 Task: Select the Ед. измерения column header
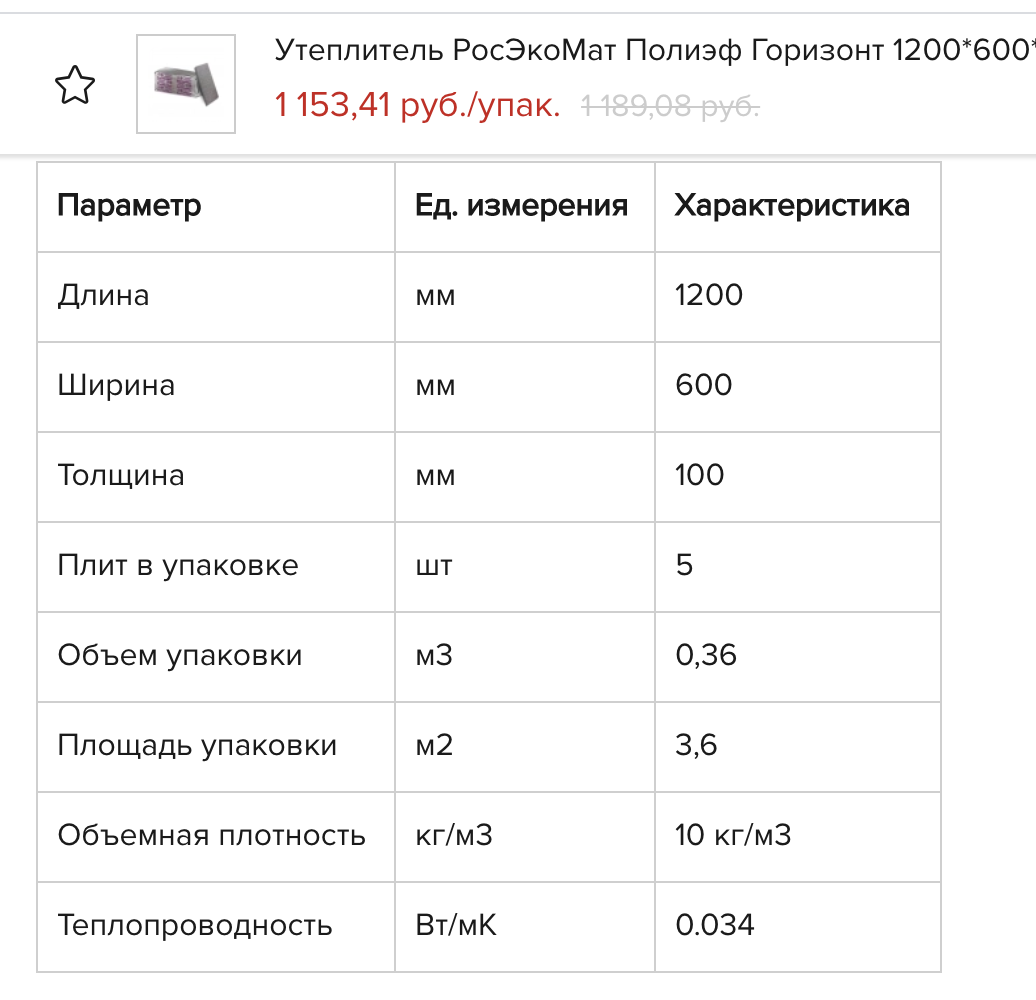(522, 206)
